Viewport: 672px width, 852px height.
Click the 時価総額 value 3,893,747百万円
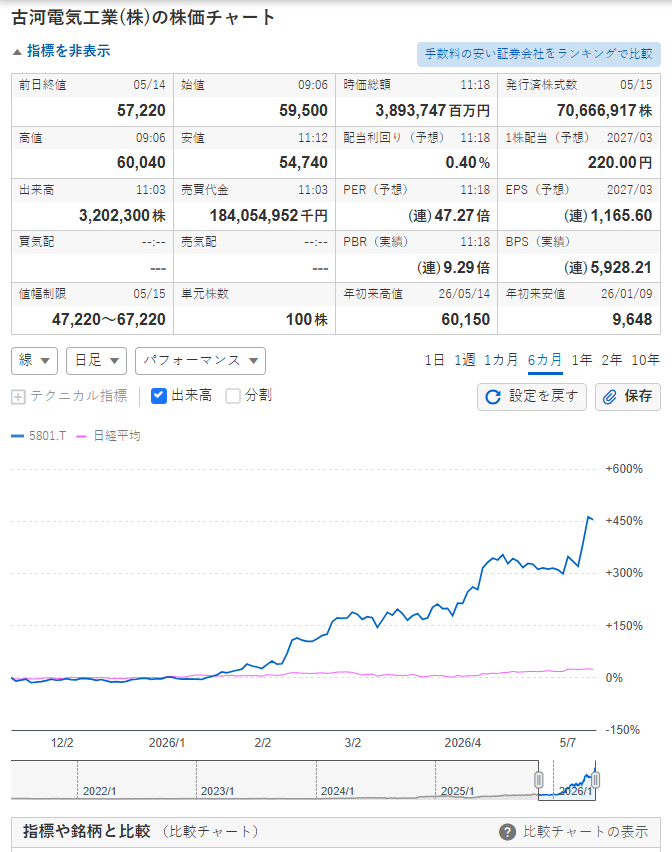(x=432, y=110)
